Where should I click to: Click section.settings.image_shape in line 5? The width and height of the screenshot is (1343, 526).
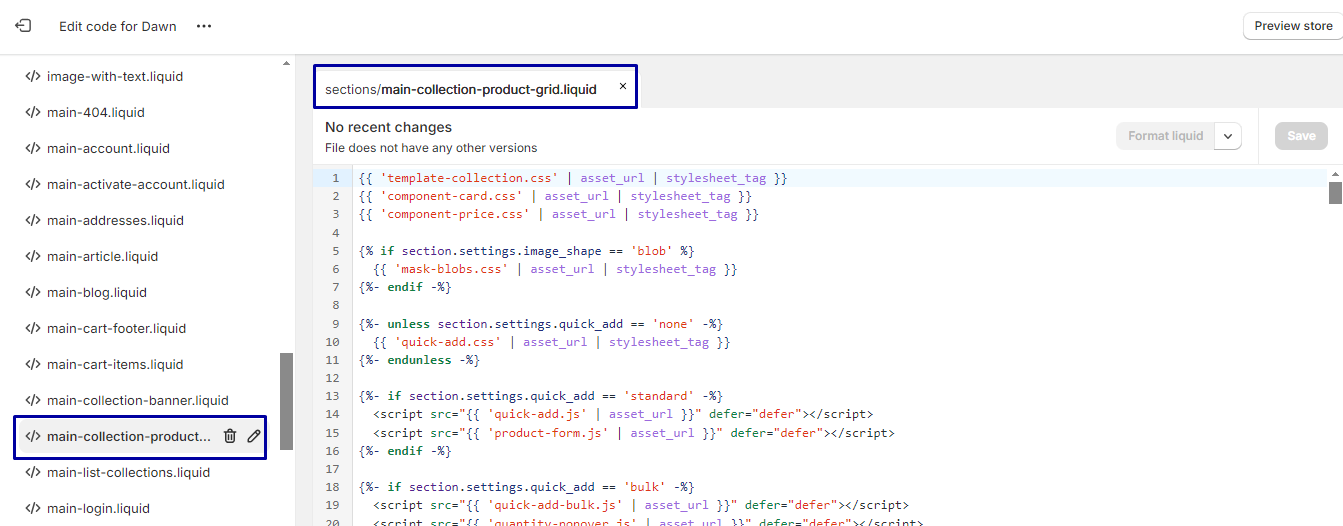click(504, 251)
